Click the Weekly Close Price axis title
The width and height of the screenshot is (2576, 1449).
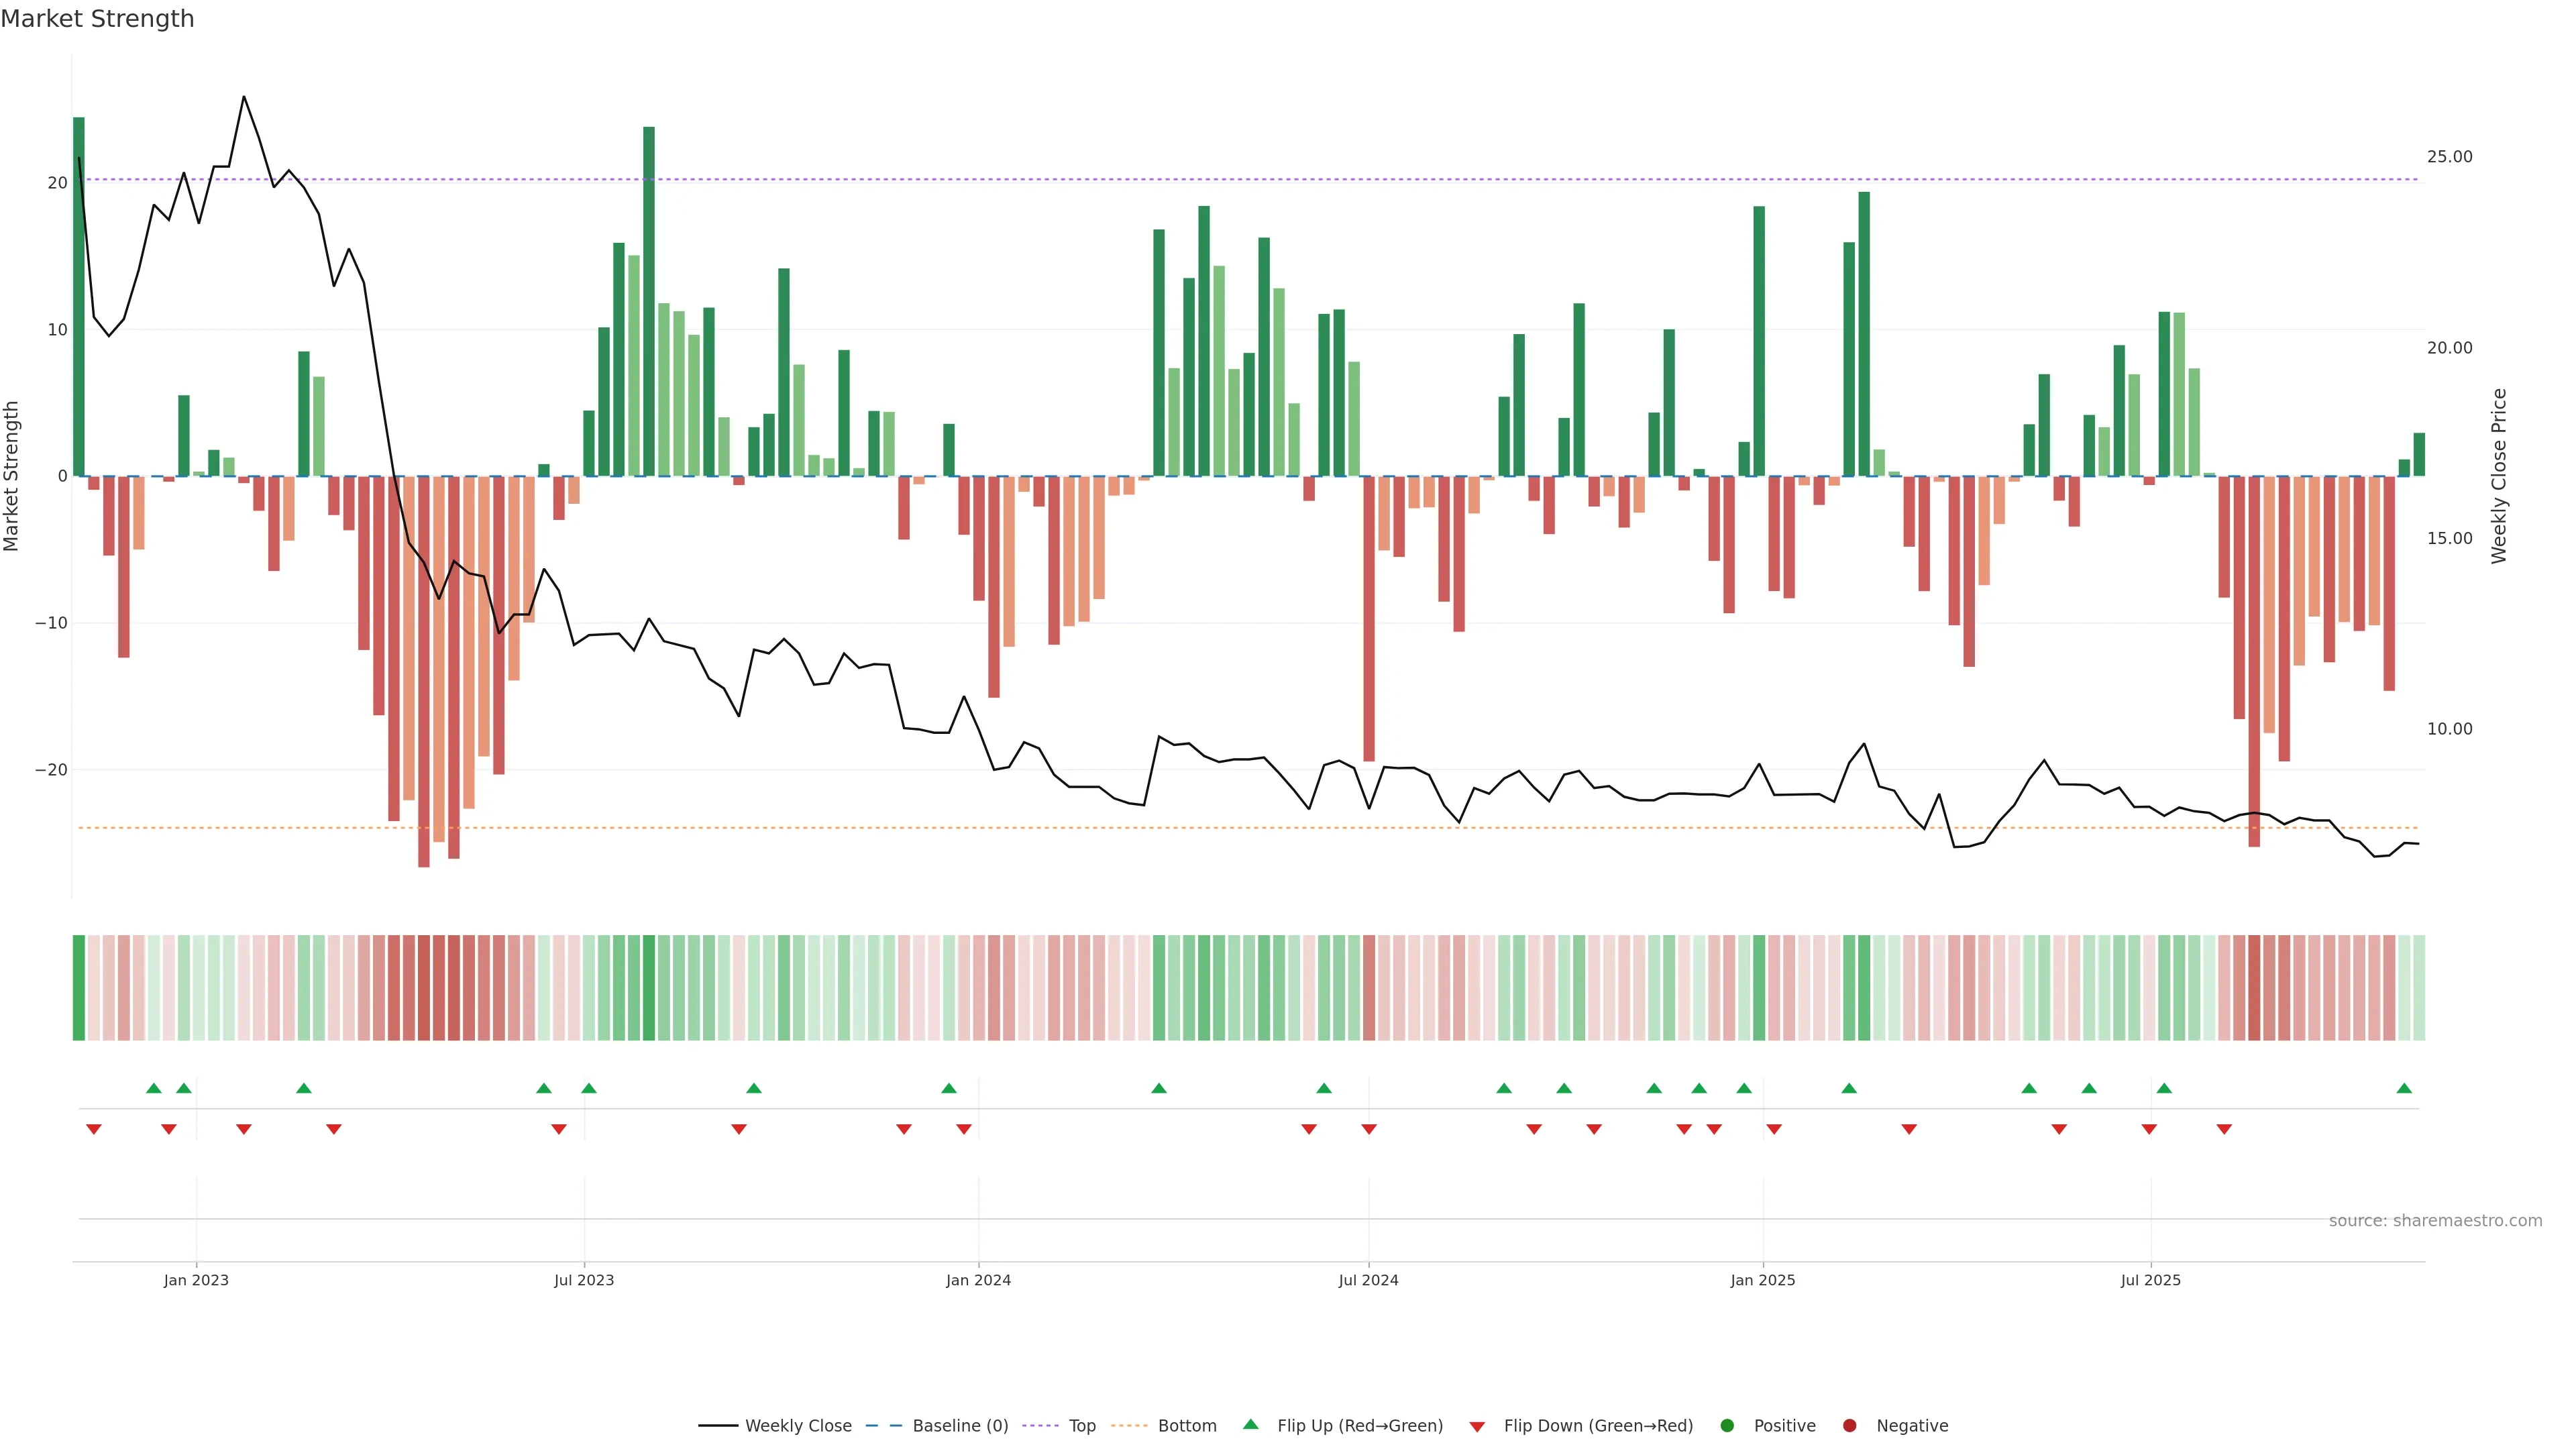coord(2499,476)
